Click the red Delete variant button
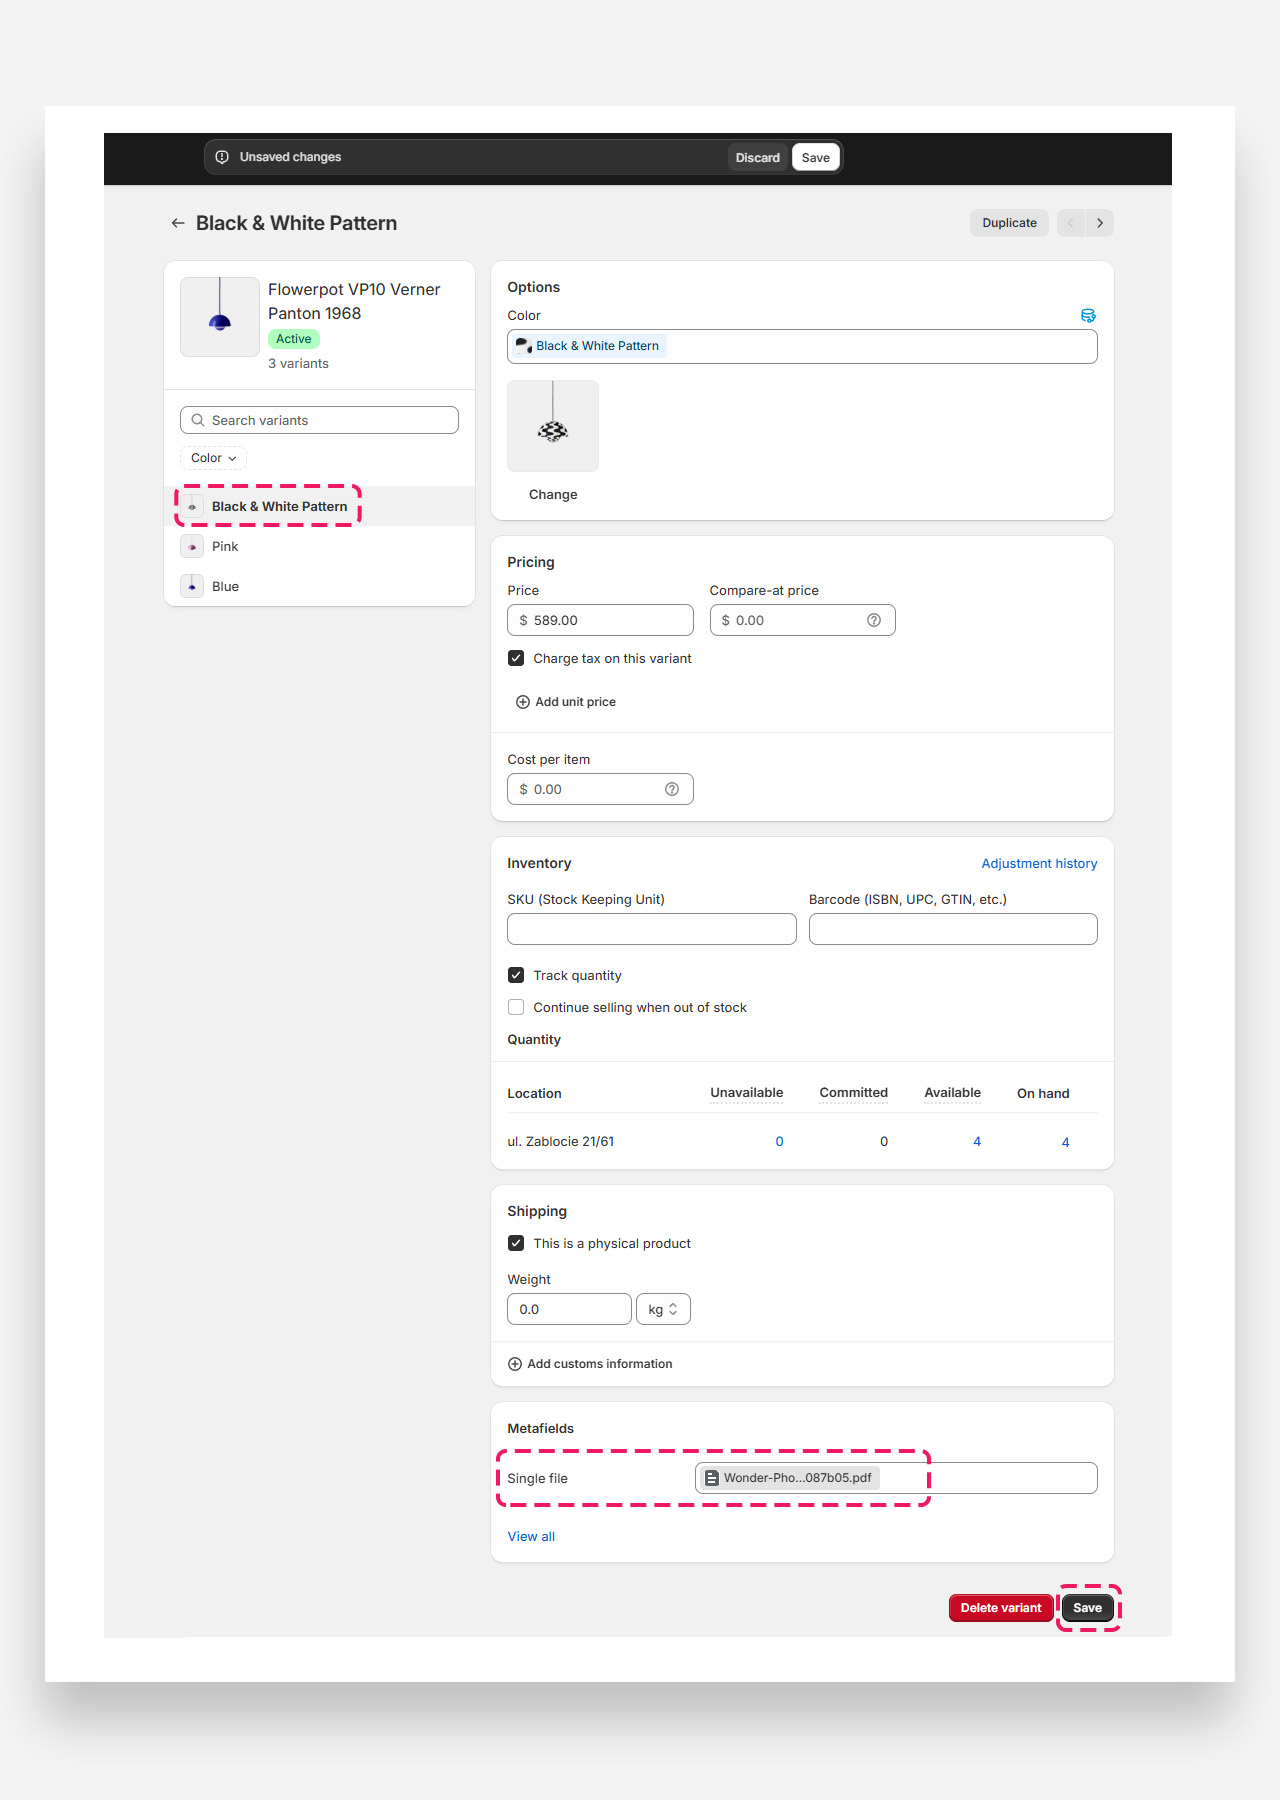The height and width of the screenshot is (1800, 1280). 1000,1608
